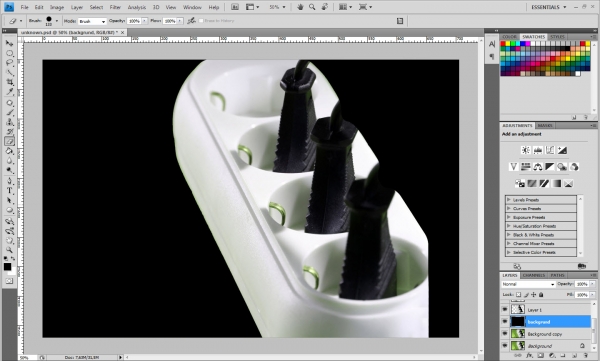This screenshot has width=600, height=361.
Task: Select the Elliptical Marquee tool
Action: [9, 53]
